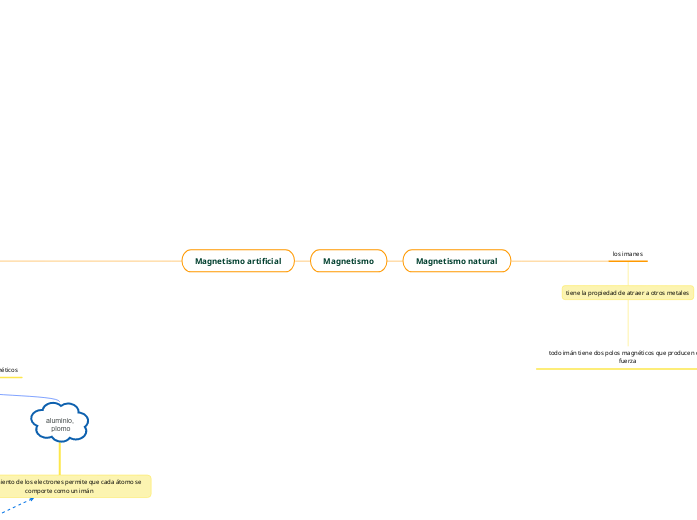Select the 'todo imán tiene dos polos' node
Image resolution: width=697 pixels, height=520 pixels.
pos(620,356)
